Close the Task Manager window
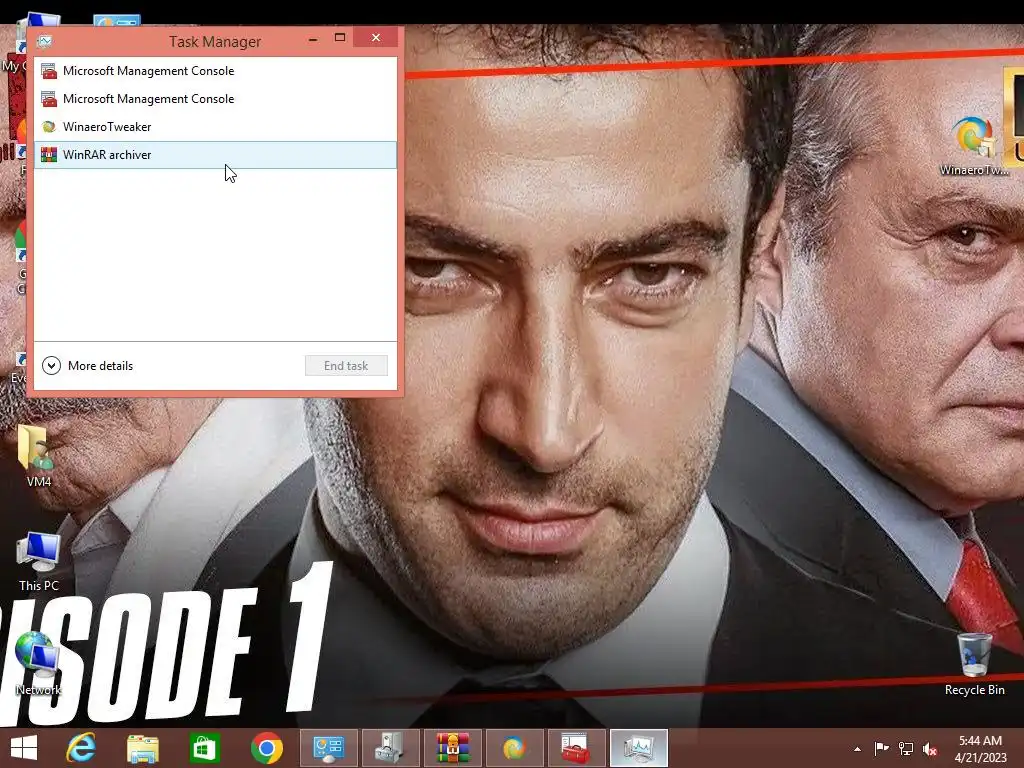Viewport: 1024px width, 768px height. pyautogui.click(x=376, y=37)
